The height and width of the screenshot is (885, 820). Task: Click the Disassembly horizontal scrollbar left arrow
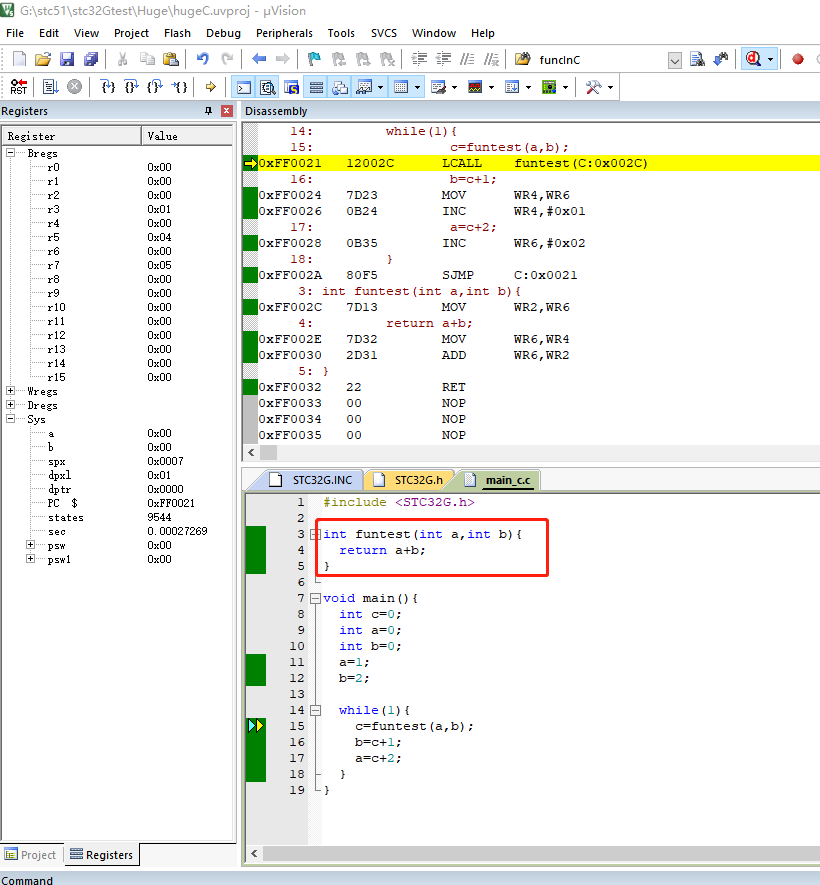252,452
